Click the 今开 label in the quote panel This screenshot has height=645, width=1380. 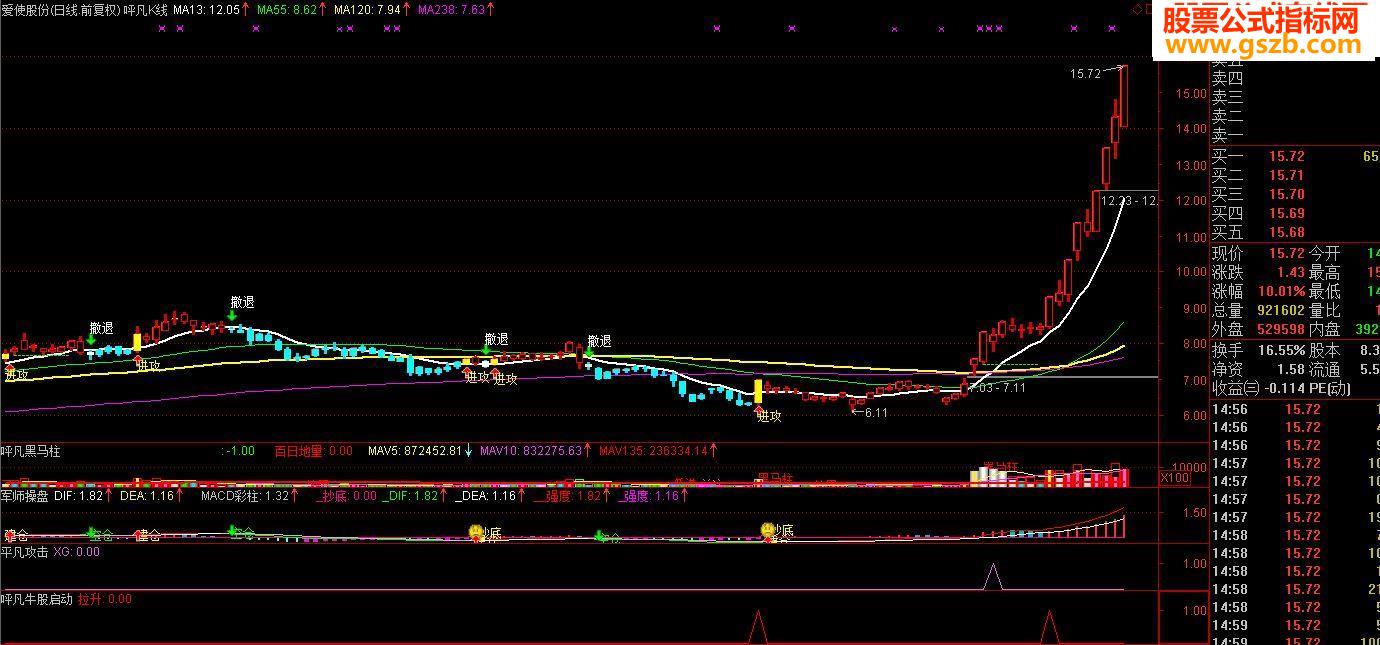click(x=1324, y=253)
